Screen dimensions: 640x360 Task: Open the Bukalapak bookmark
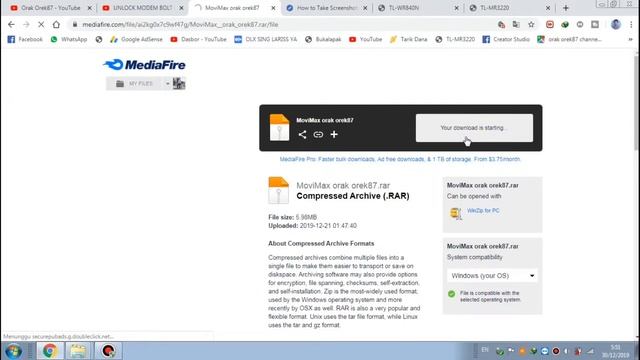(x=323, y=40)
